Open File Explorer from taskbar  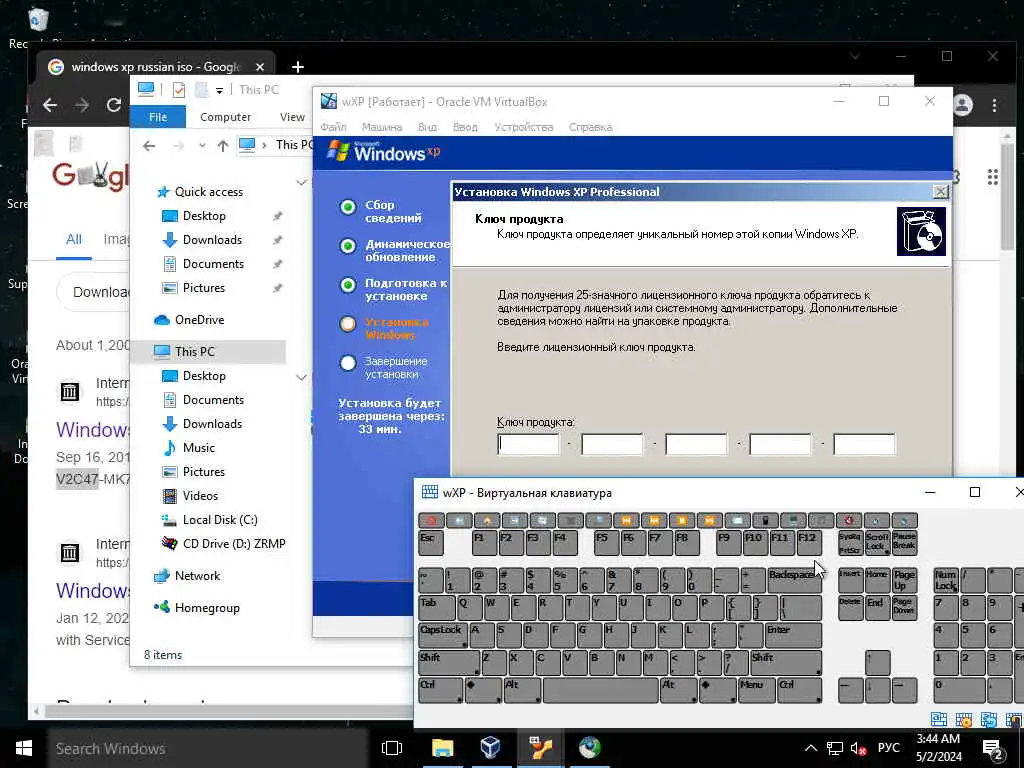(442, 748)
